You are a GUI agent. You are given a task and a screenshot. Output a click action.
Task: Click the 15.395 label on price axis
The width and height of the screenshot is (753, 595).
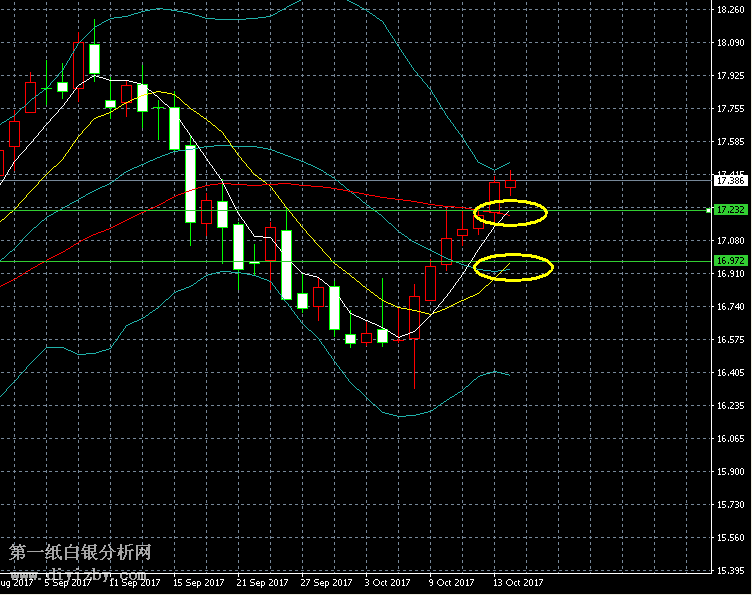(x=729, y=571)
